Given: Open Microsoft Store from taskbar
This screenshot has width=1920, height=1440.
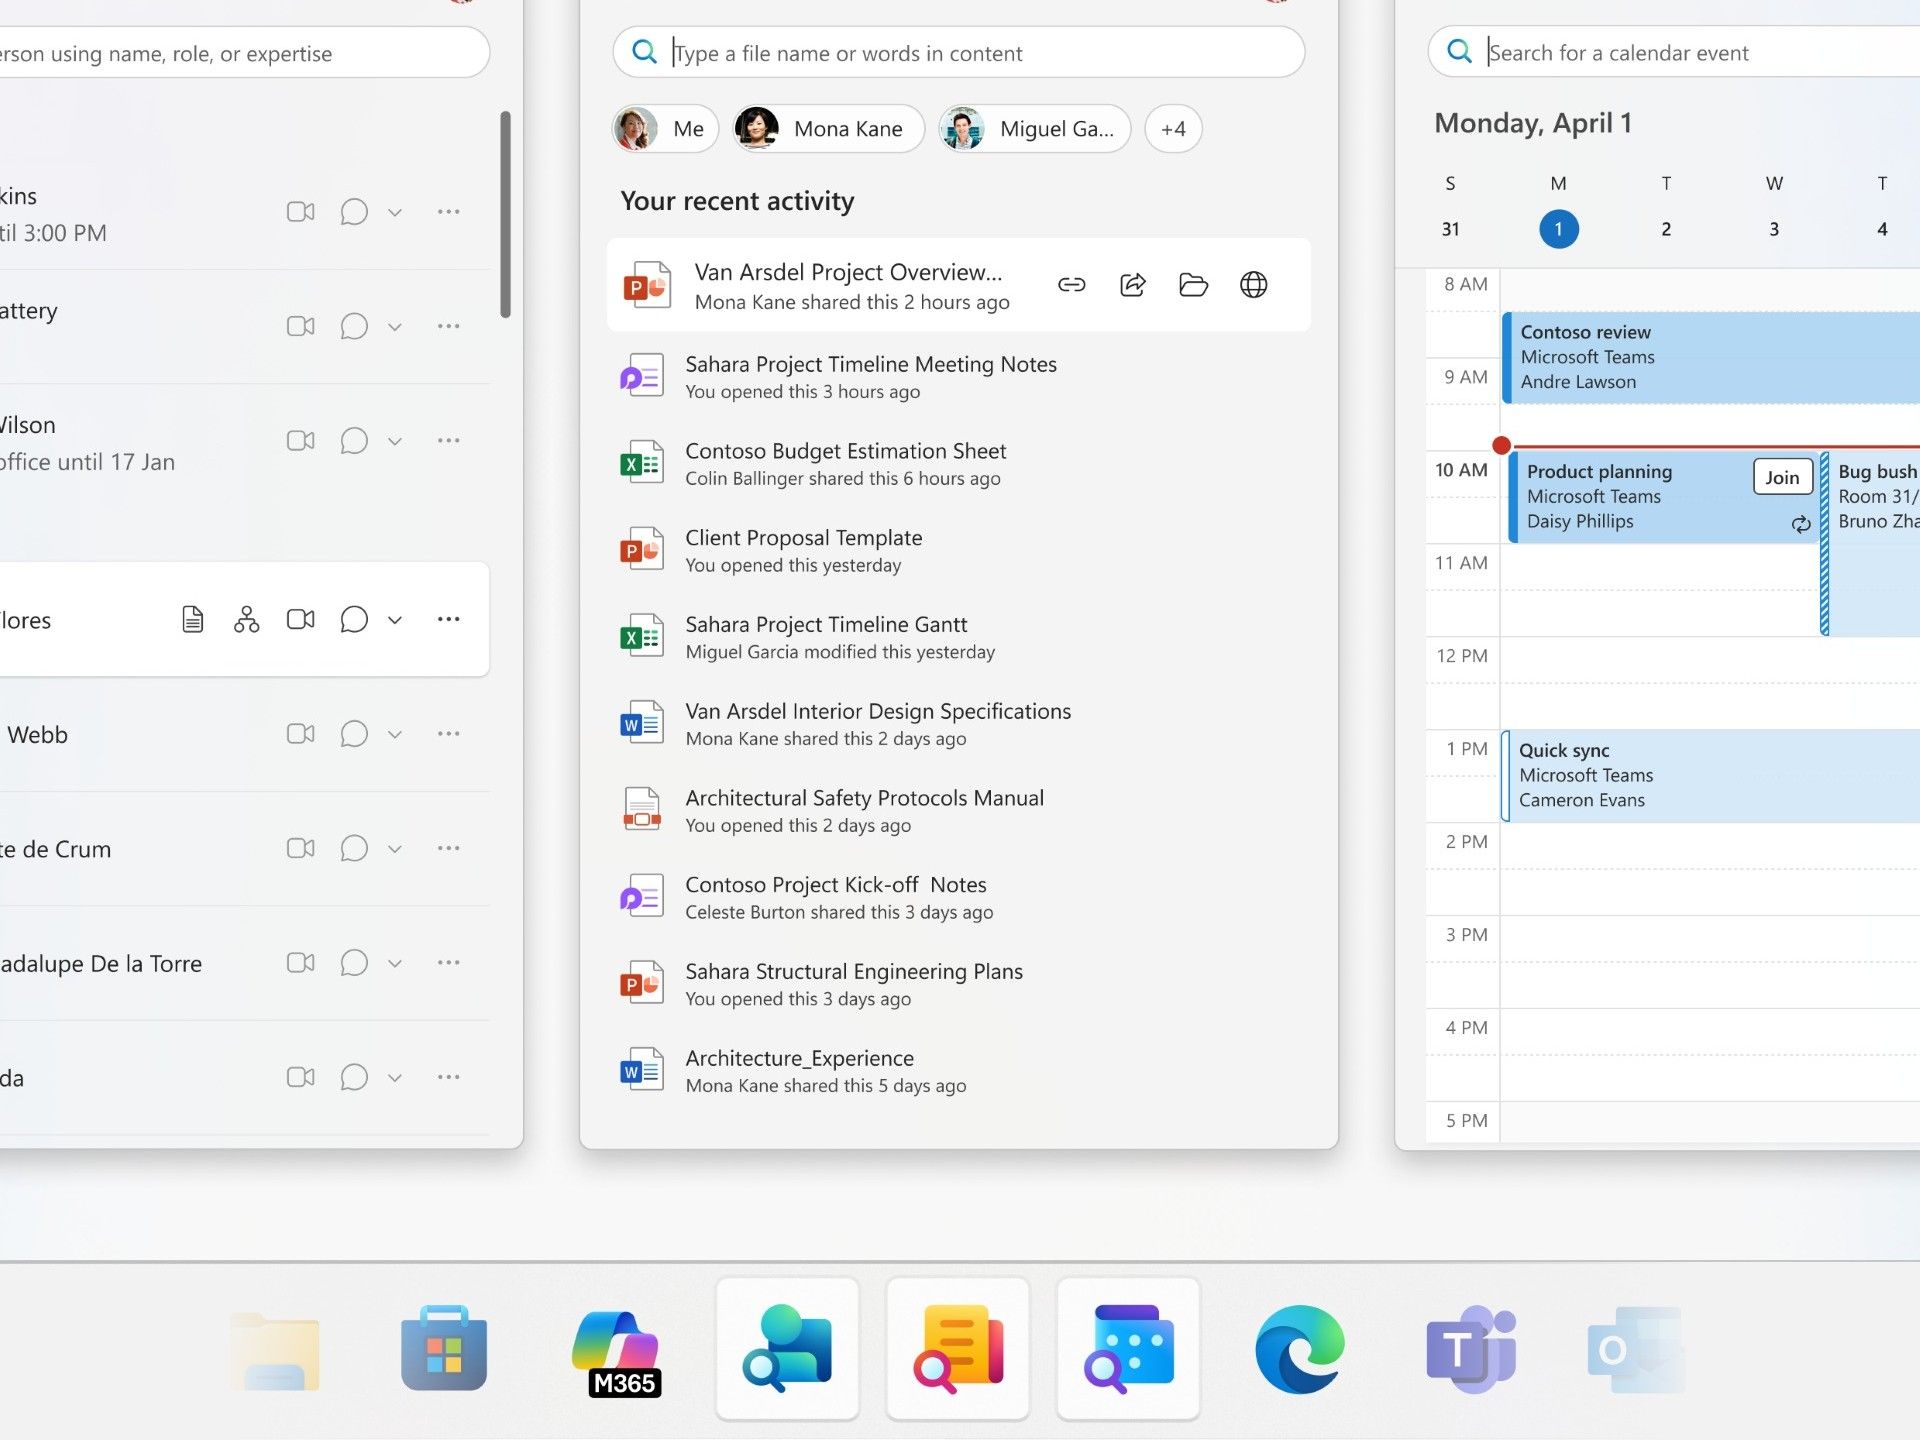Looking at the screenshot, I should 444,1348.
